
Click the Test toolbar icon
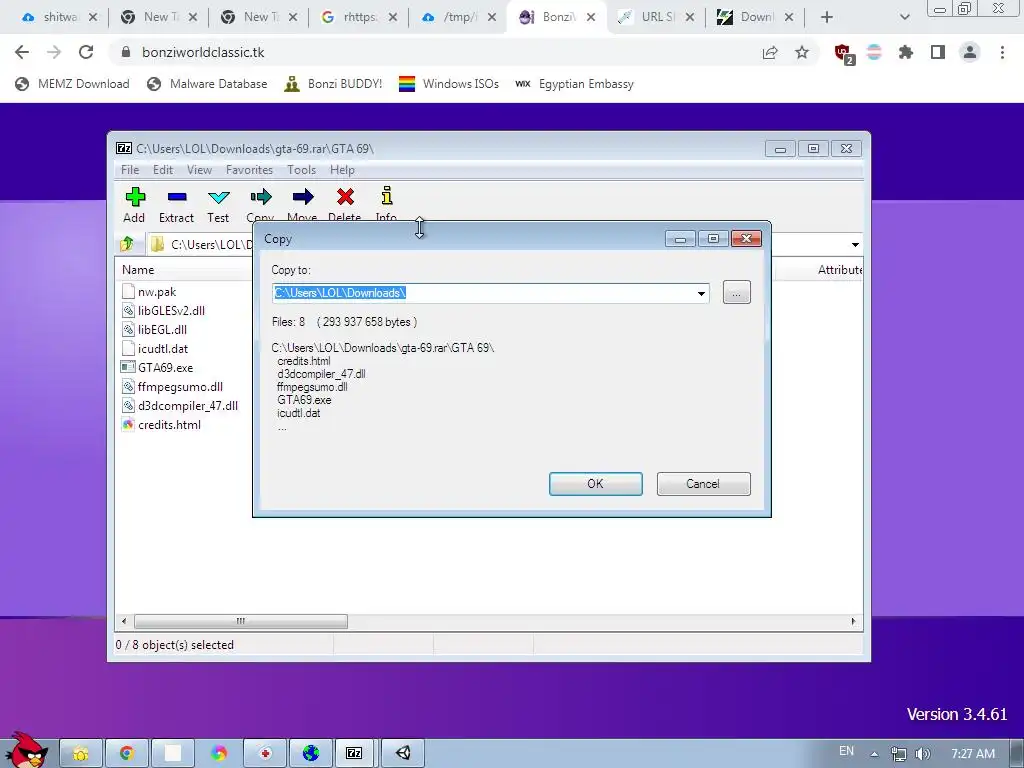(x=218, y=204)
